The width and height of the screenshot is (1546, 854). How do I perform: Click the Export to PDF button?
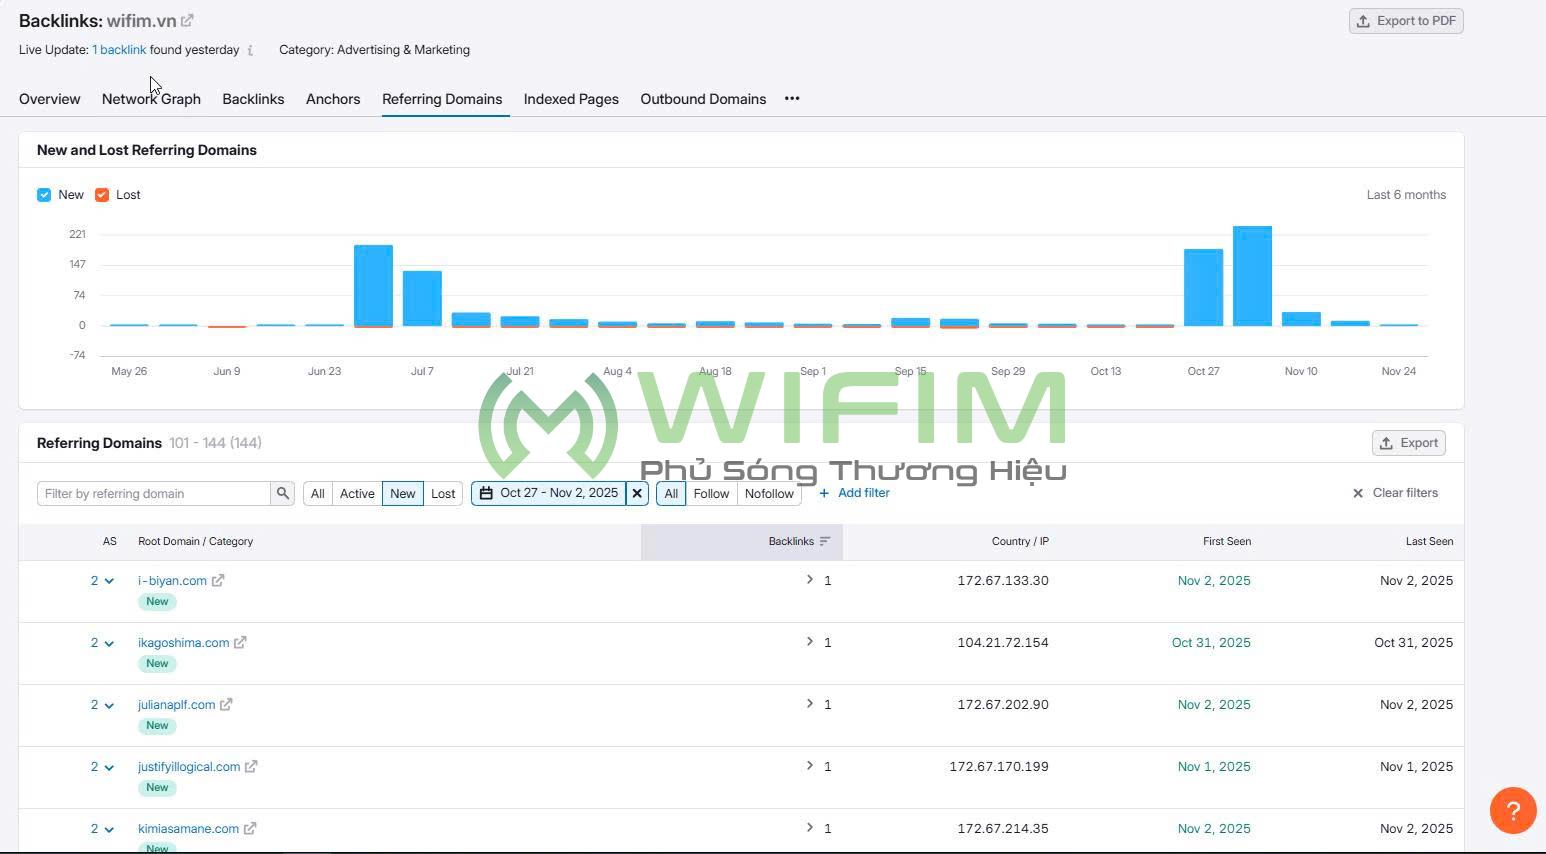click(x=1405, y=21)
